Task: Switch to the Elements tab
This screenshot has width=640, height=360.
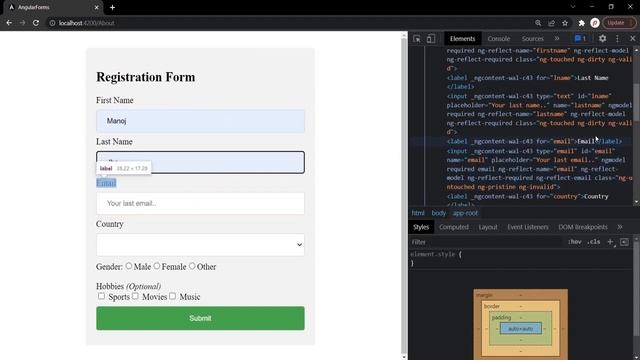Action: point(462,39)
